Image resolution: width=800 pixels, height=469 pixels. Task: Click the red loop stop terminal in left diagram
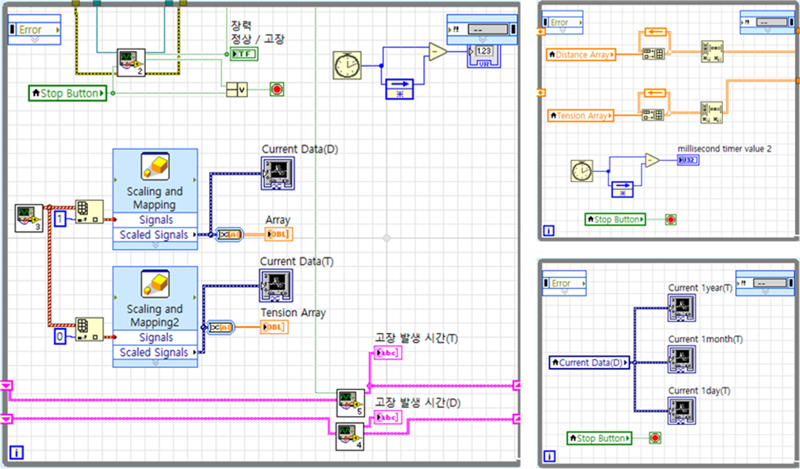(276, 91)
